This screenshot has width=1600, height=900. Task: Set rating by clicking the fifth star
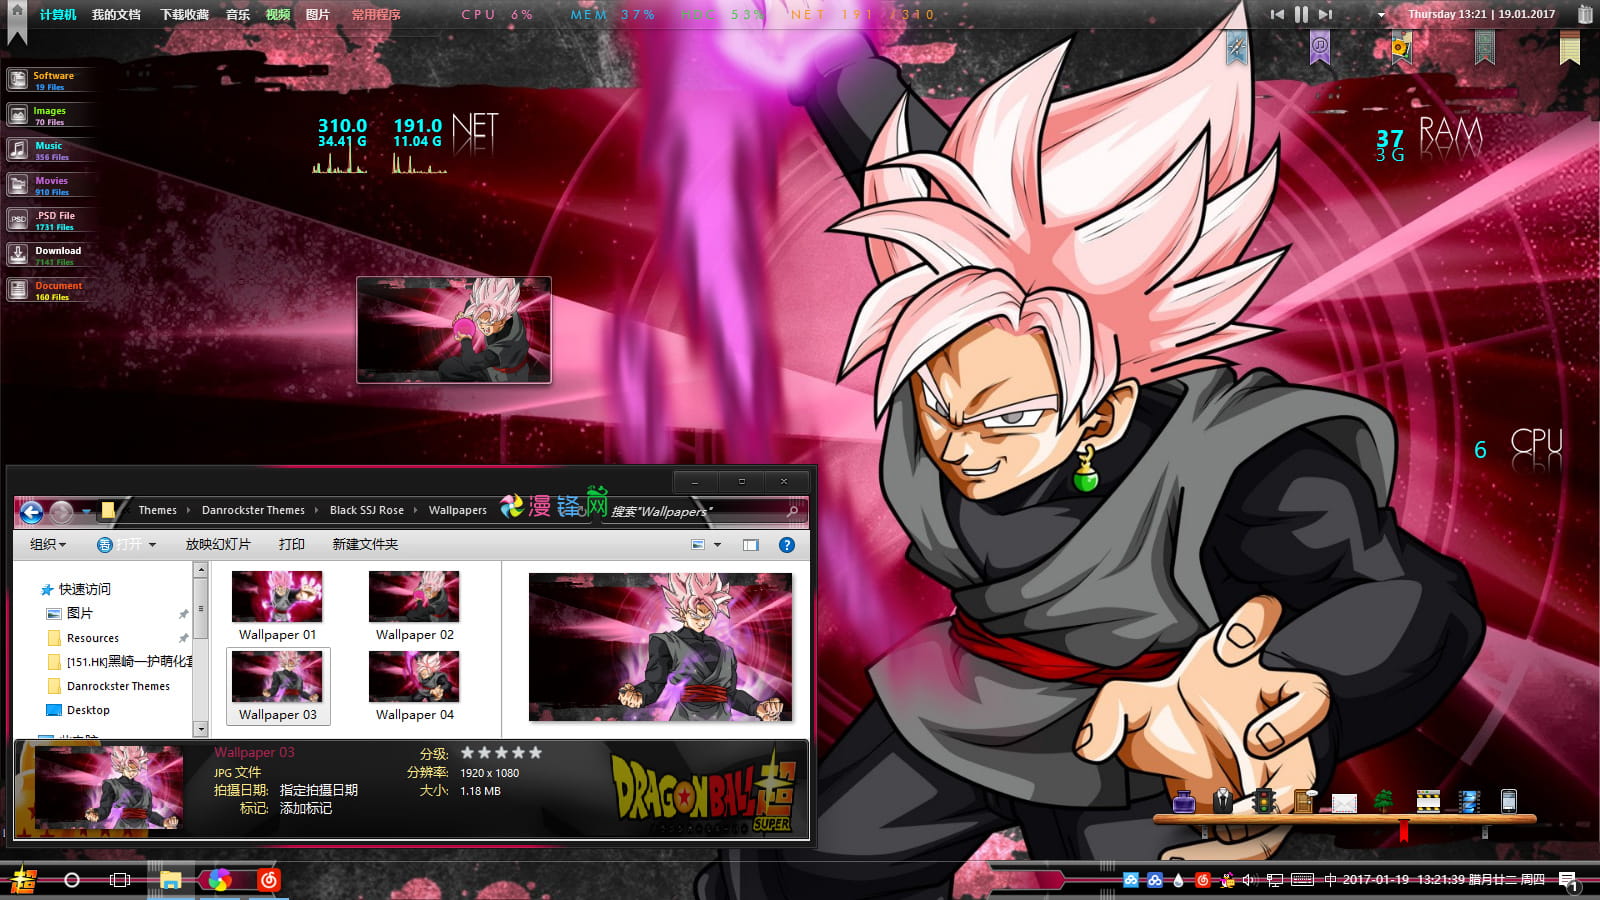[x=536, y=753]
